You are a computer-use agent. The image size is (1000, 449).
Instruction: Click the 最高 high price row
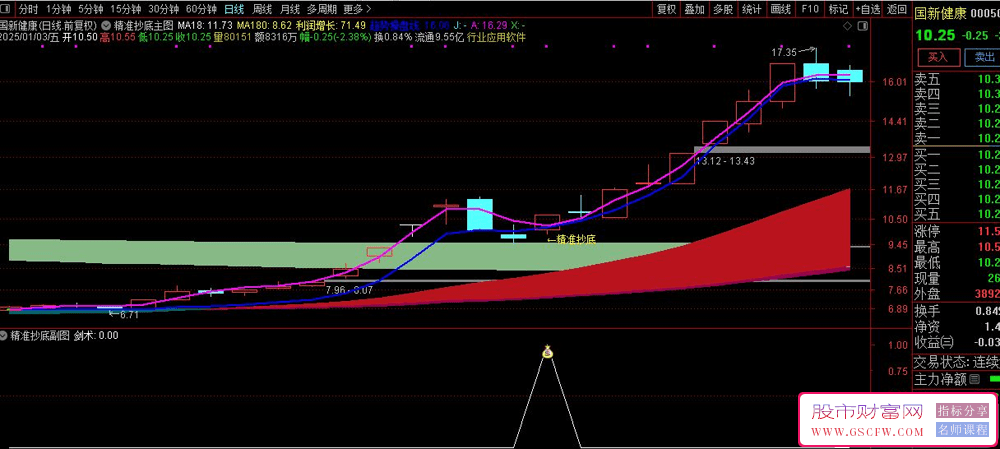957,247
